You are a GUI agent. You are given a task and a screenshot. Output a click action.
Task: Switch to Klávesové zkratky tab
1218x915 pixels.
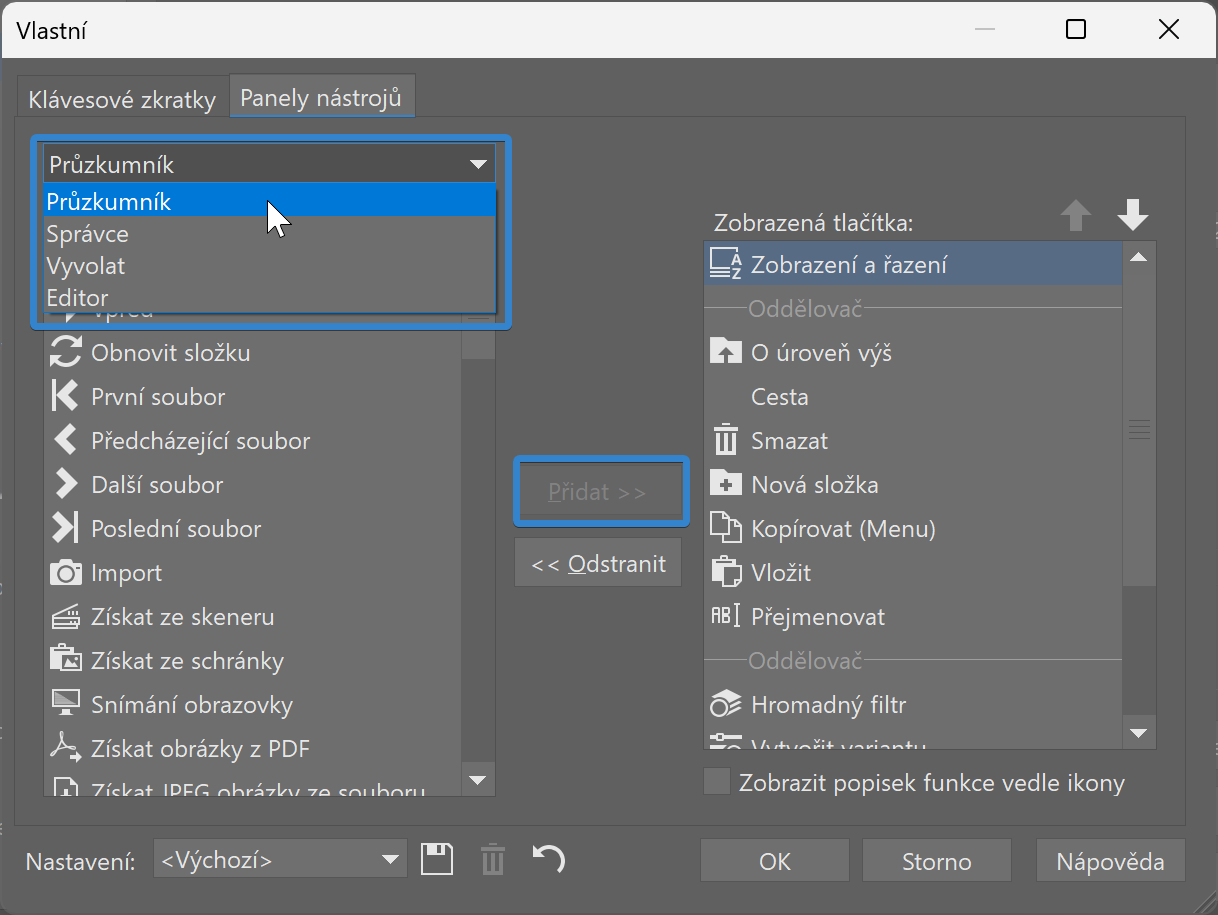tap(122, 100)
